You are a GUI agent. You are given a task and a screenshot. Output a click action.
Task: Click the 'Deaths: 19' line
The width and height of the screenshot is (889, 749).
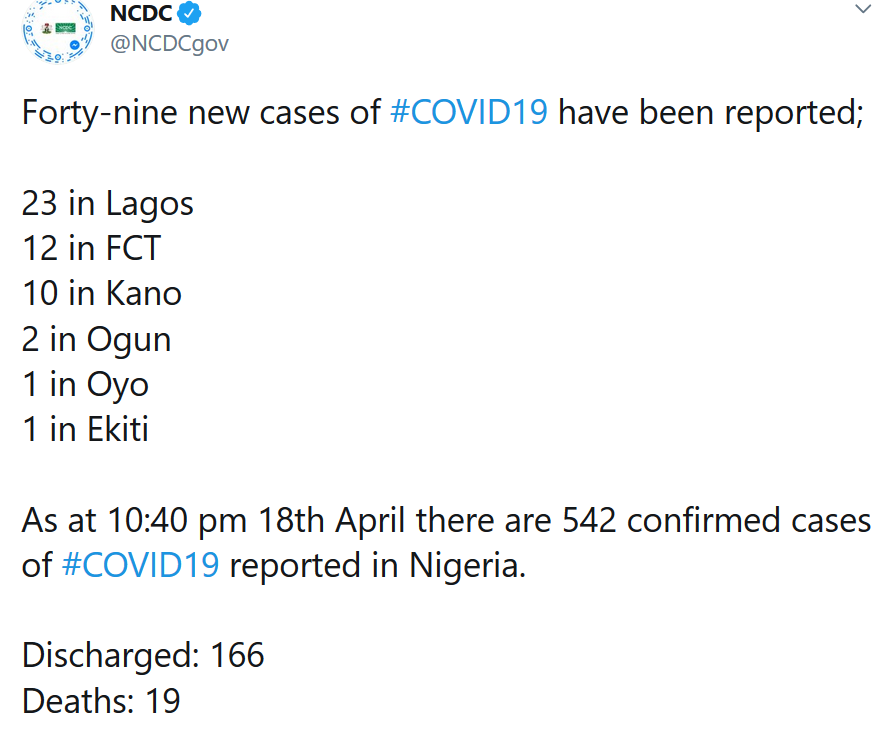coord(101,700)
